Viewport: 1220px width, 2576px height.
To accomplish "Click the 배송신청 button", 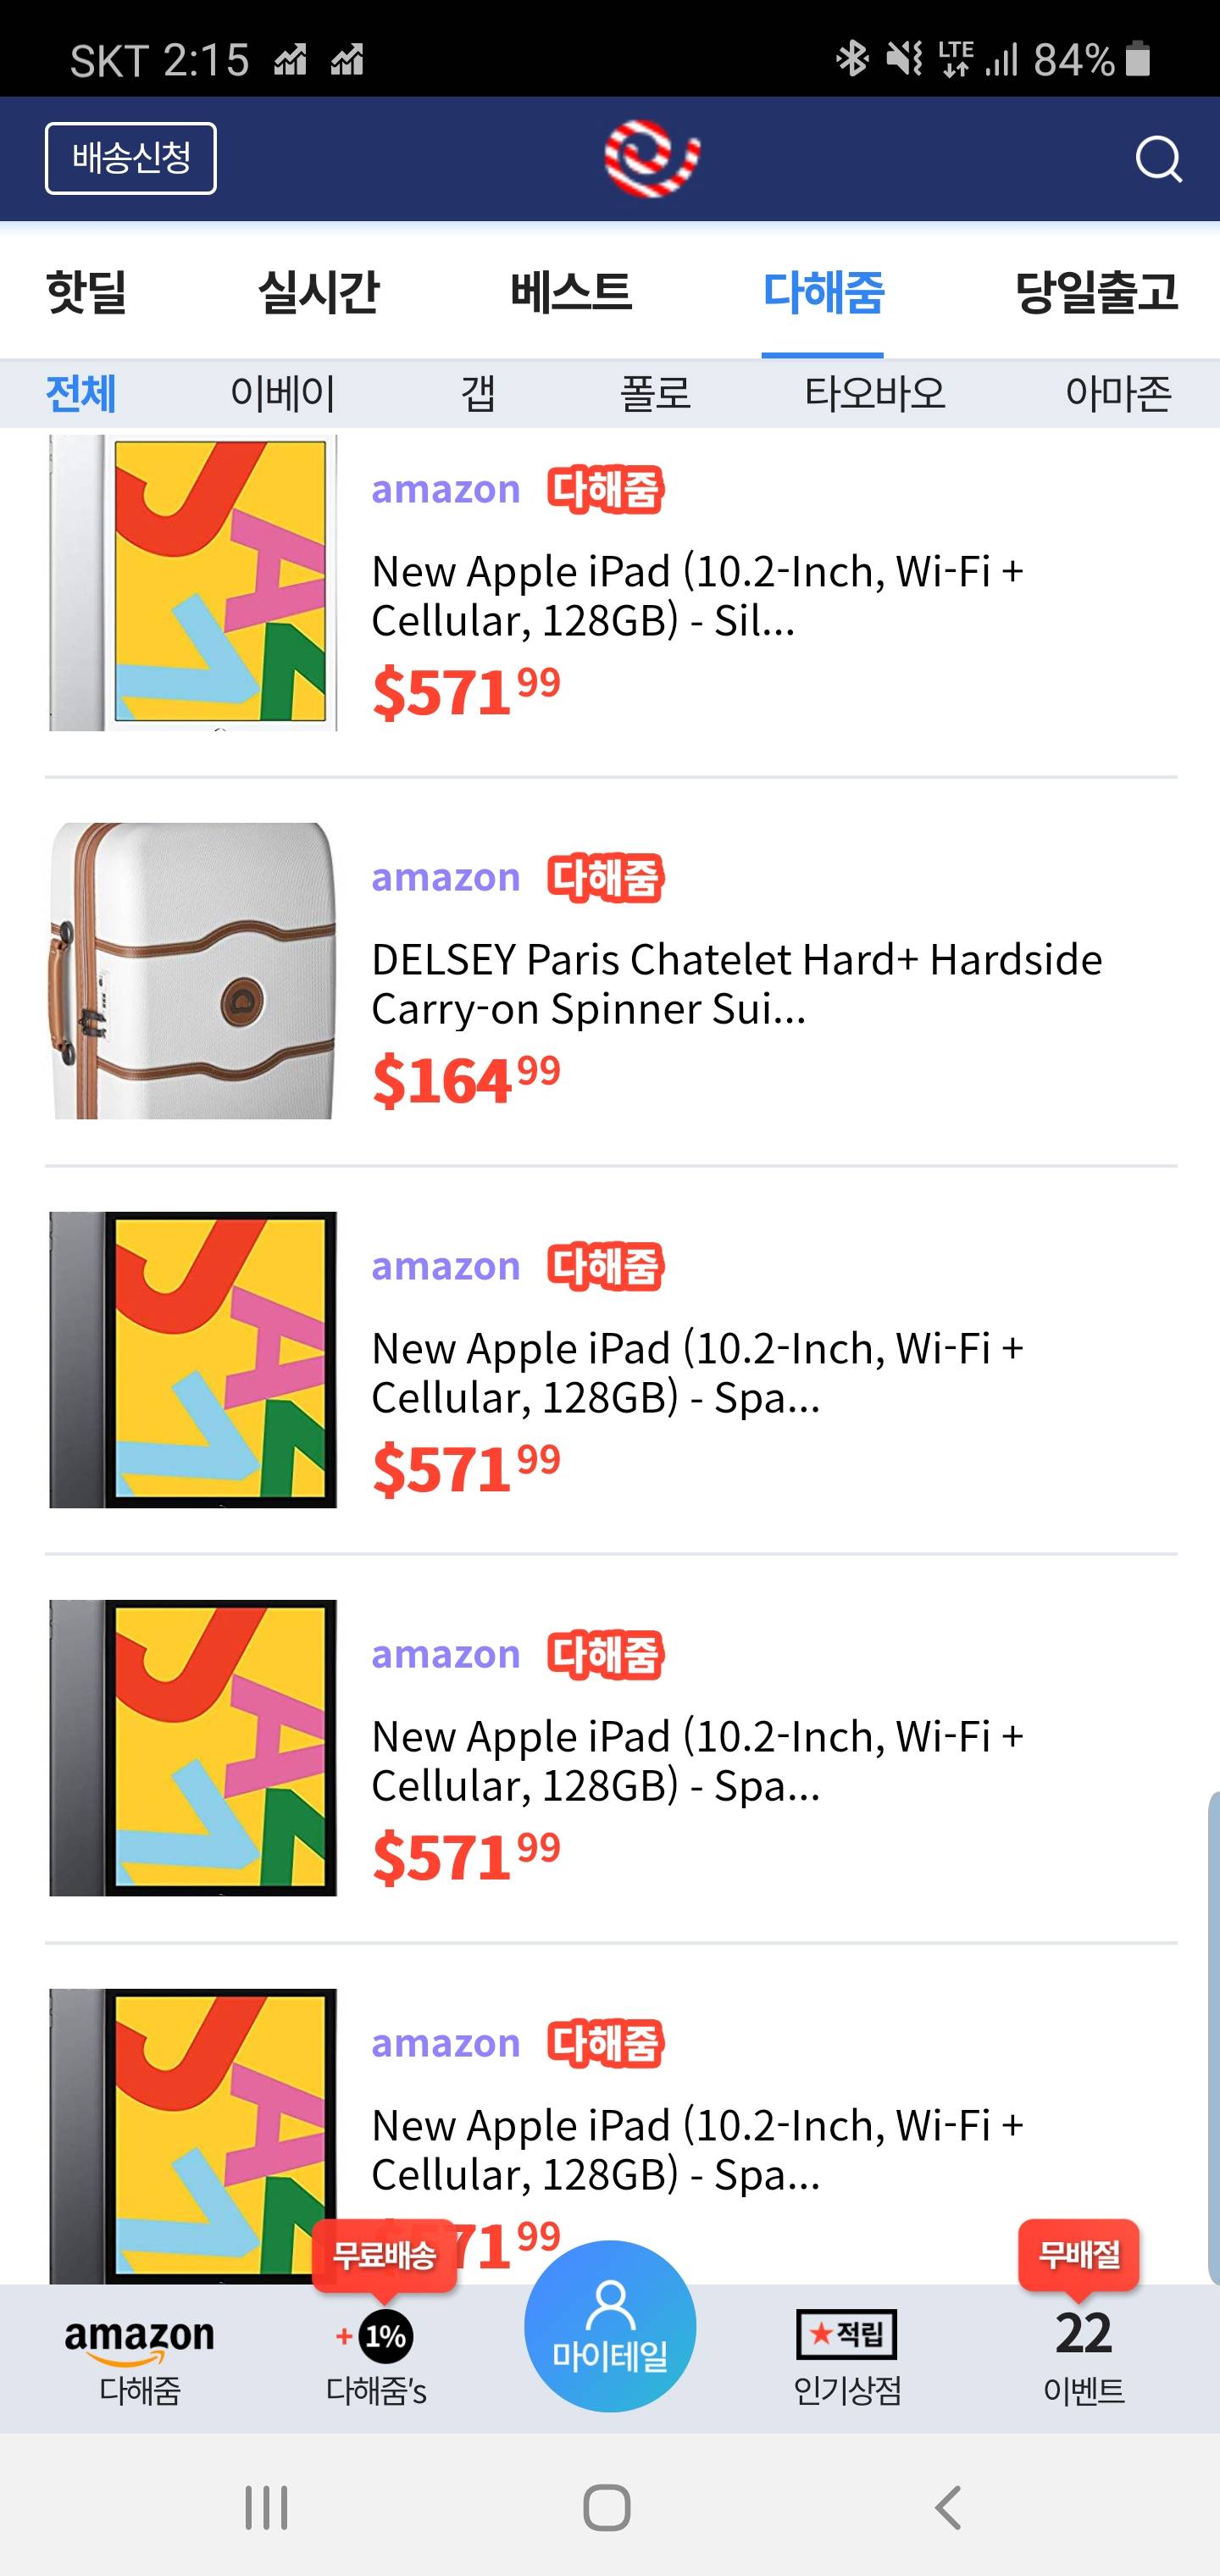I will pyautogui.click(x=131, y=158).
